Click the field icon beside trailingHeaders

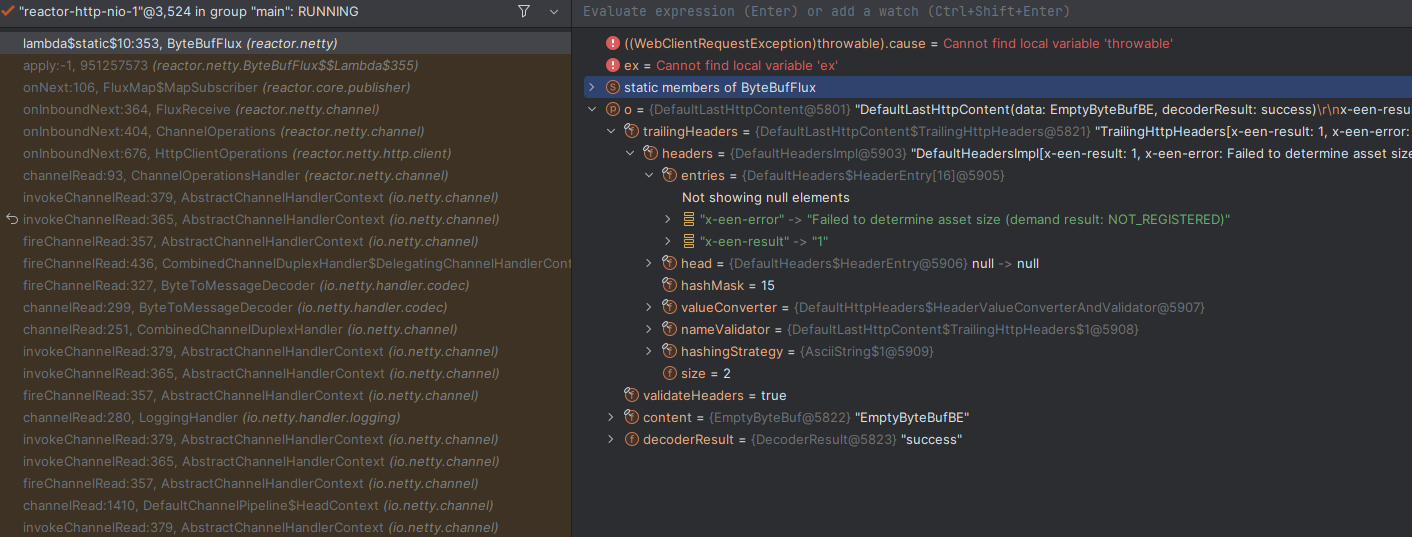click(x=631, y=132)
